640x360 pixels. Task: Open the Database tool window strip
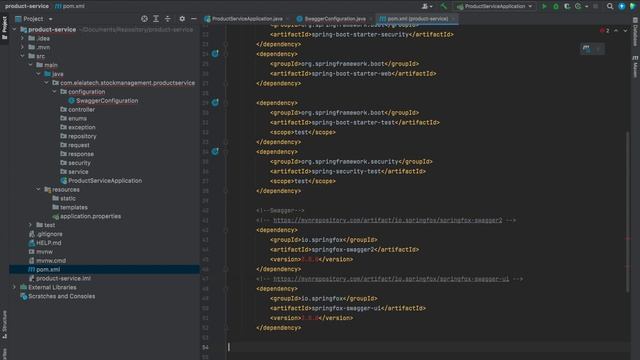point(635,33)
